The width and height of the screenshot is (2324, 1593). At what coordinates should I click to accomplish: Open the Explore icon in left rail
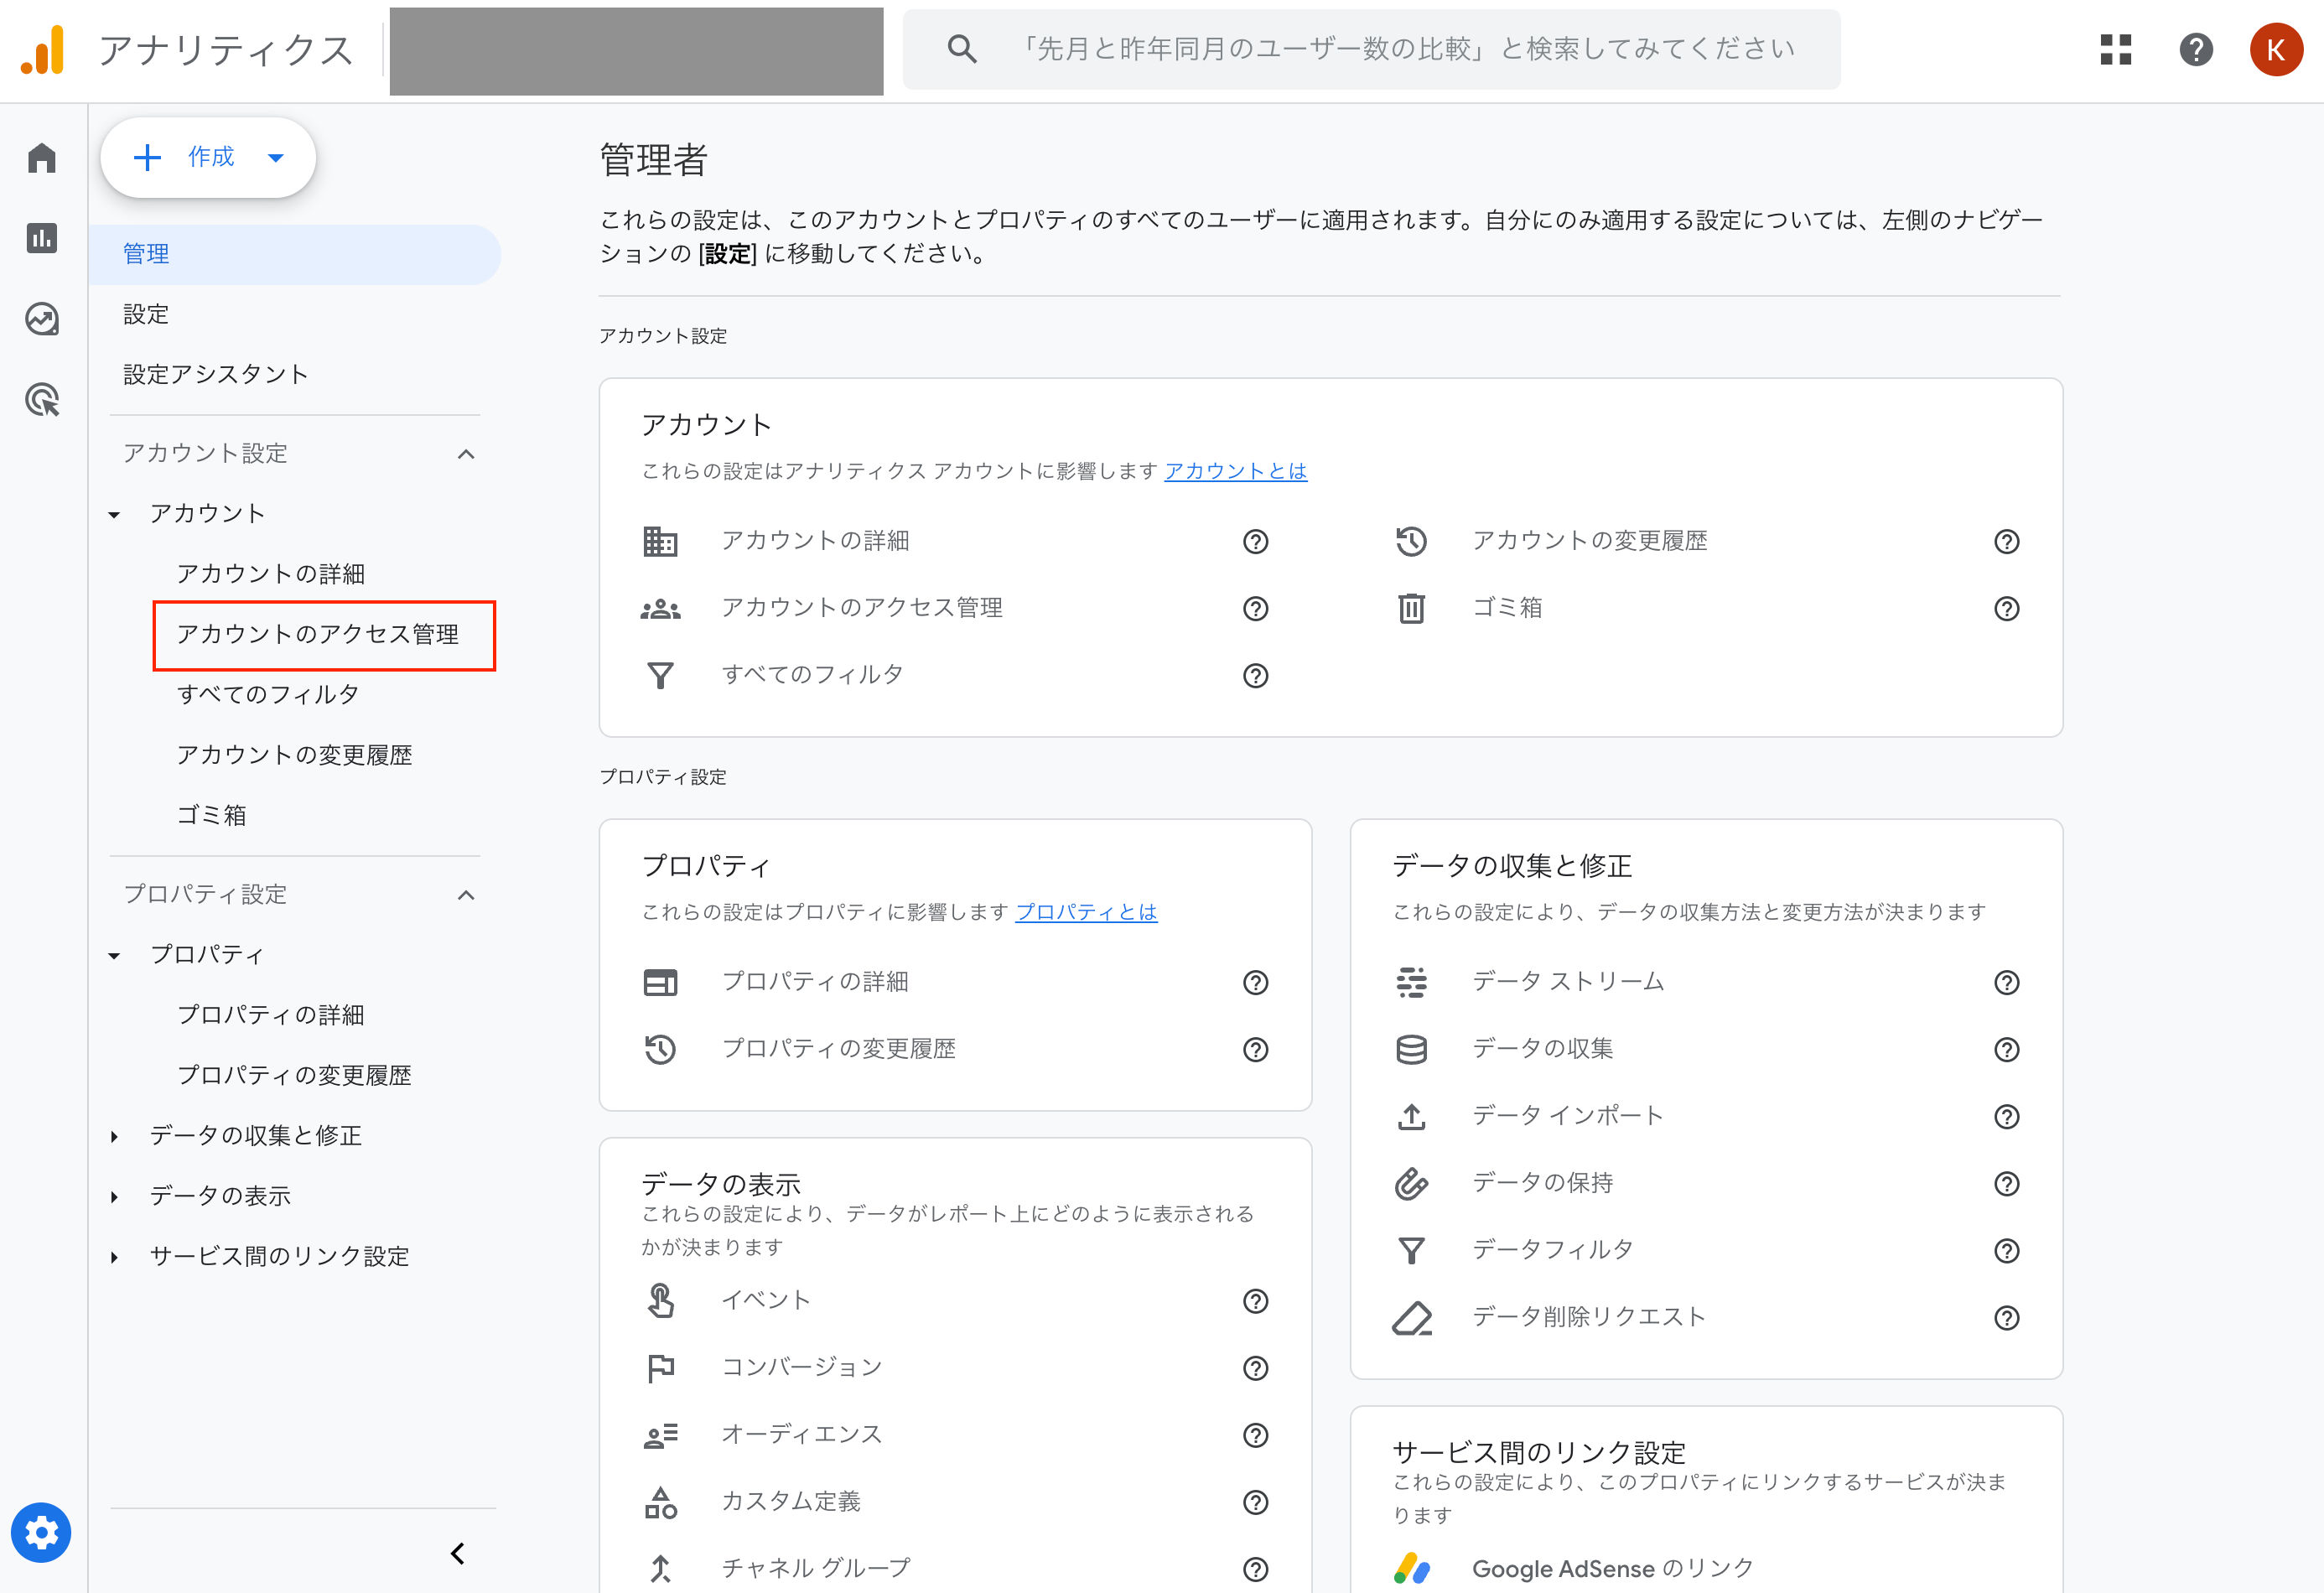(x=42, y=319)
